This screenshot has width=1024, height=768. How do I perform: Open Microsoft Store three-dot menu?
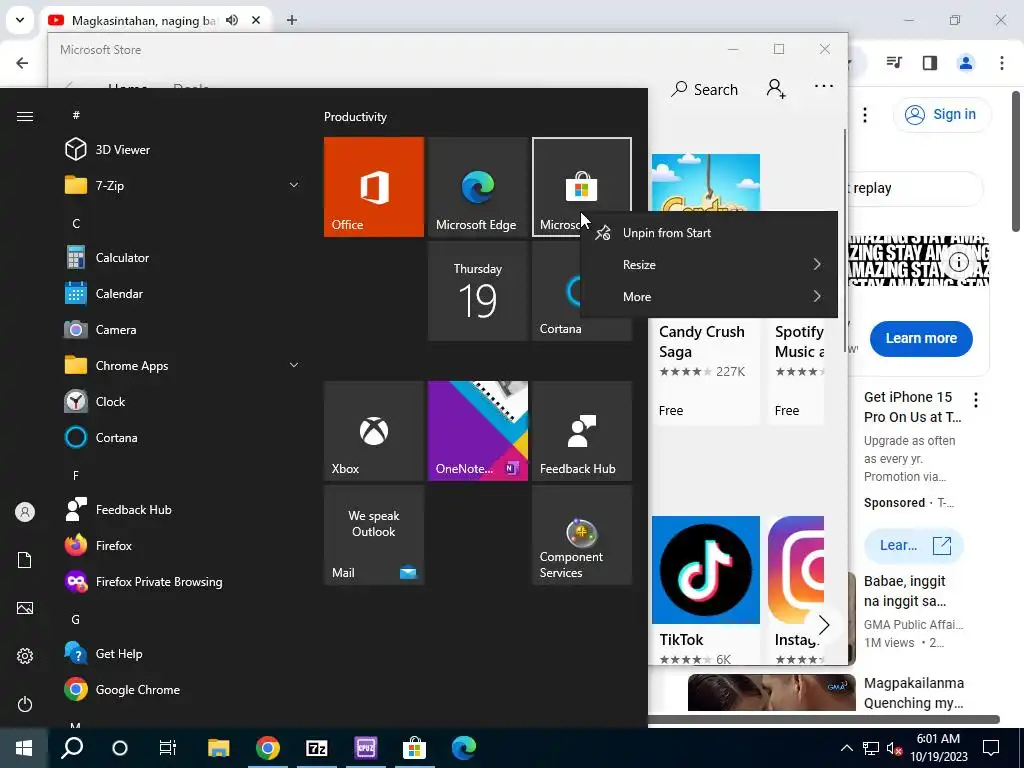coord(824,86)
